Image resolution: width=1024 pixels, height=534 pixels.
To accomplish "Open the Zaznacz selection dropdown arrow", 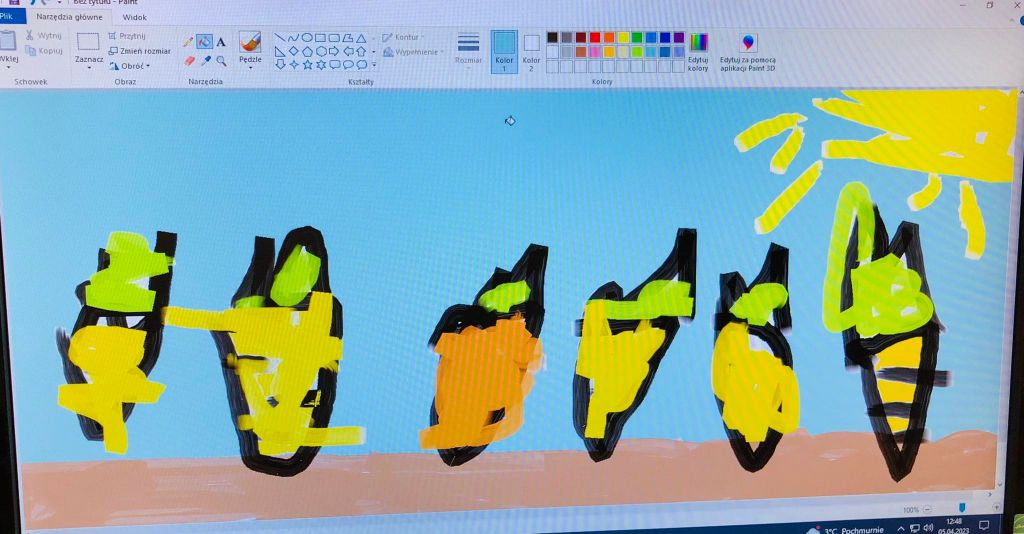I will tap(89, 67).
